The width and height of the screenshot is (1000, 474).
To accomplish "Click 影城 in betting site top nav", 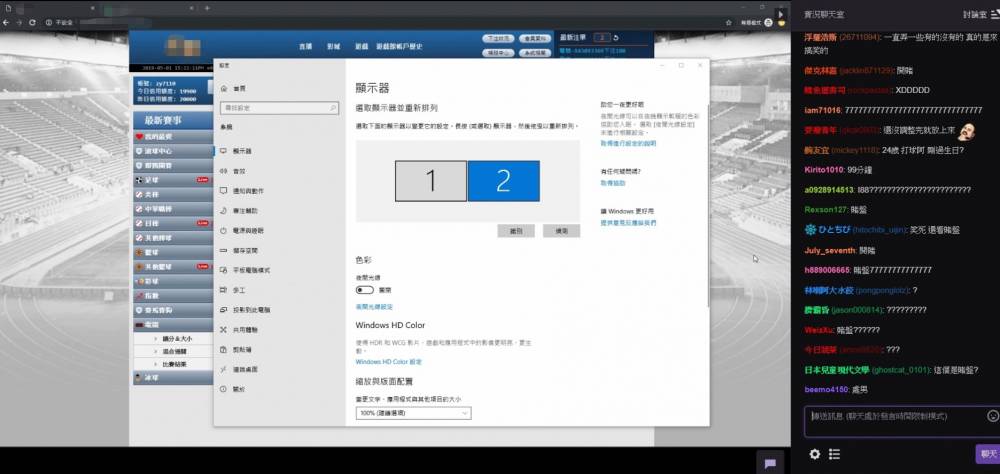I will point(334,47).
